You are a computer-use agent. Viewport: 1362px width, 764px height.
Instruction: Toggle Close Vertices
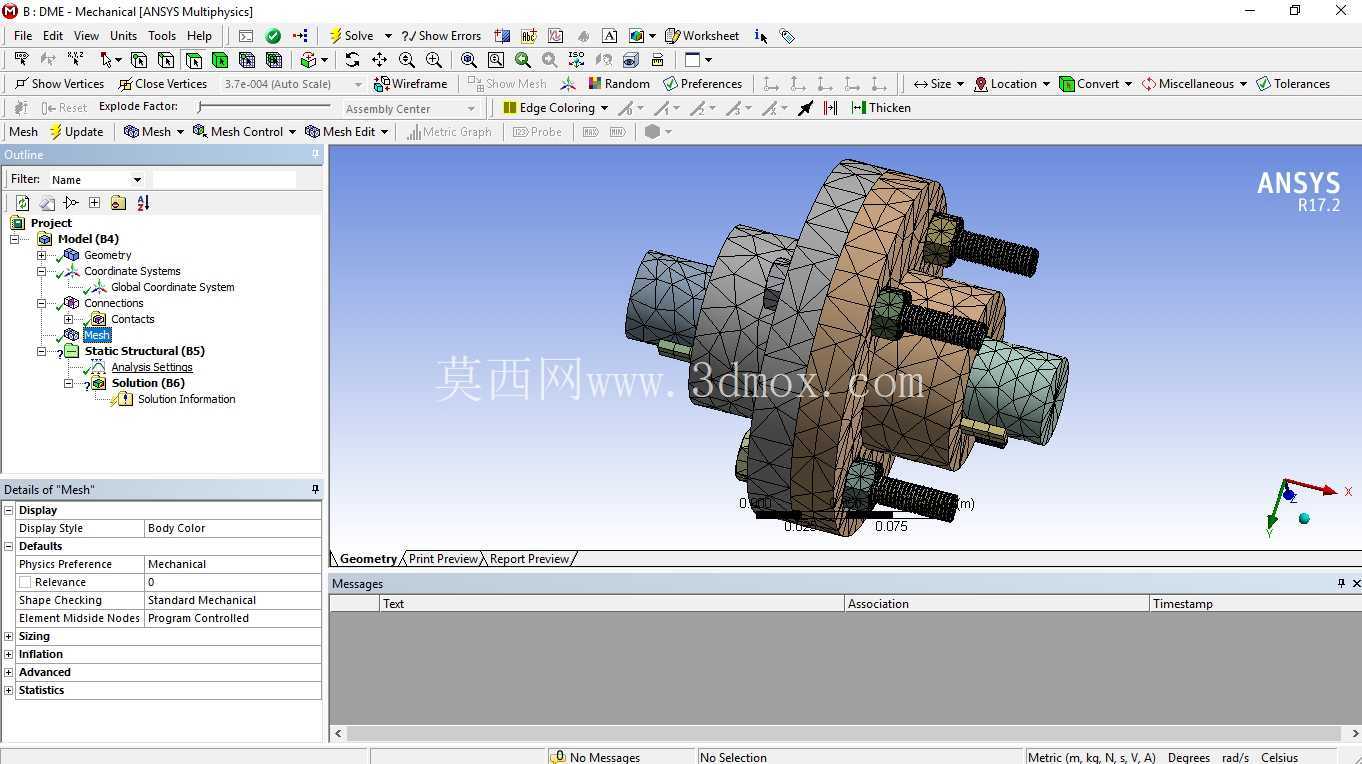click(162, 84)
